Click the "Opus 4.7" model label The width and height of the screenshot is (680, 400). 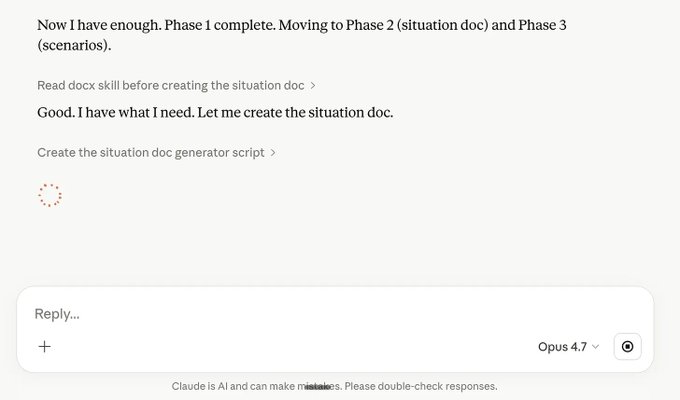tap(562, 347)
